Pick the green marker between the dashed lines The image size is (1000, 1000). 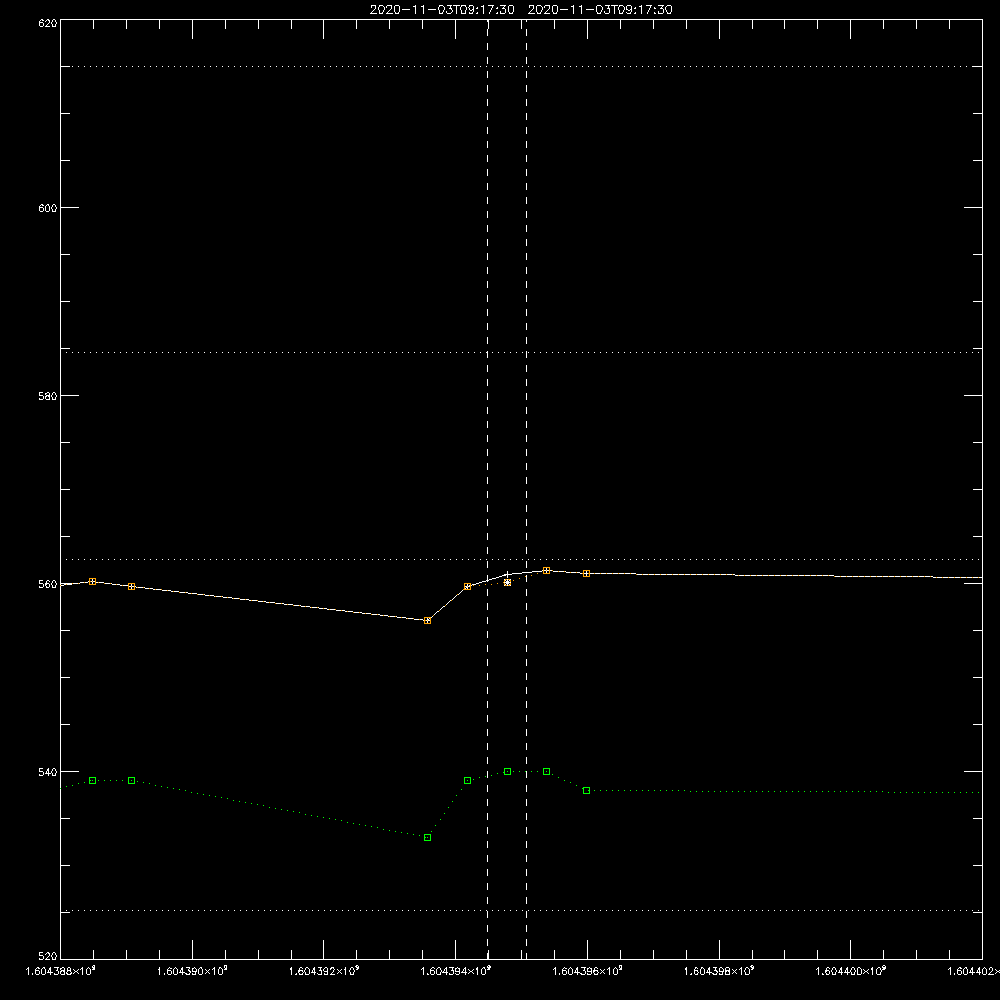[507, 772]
